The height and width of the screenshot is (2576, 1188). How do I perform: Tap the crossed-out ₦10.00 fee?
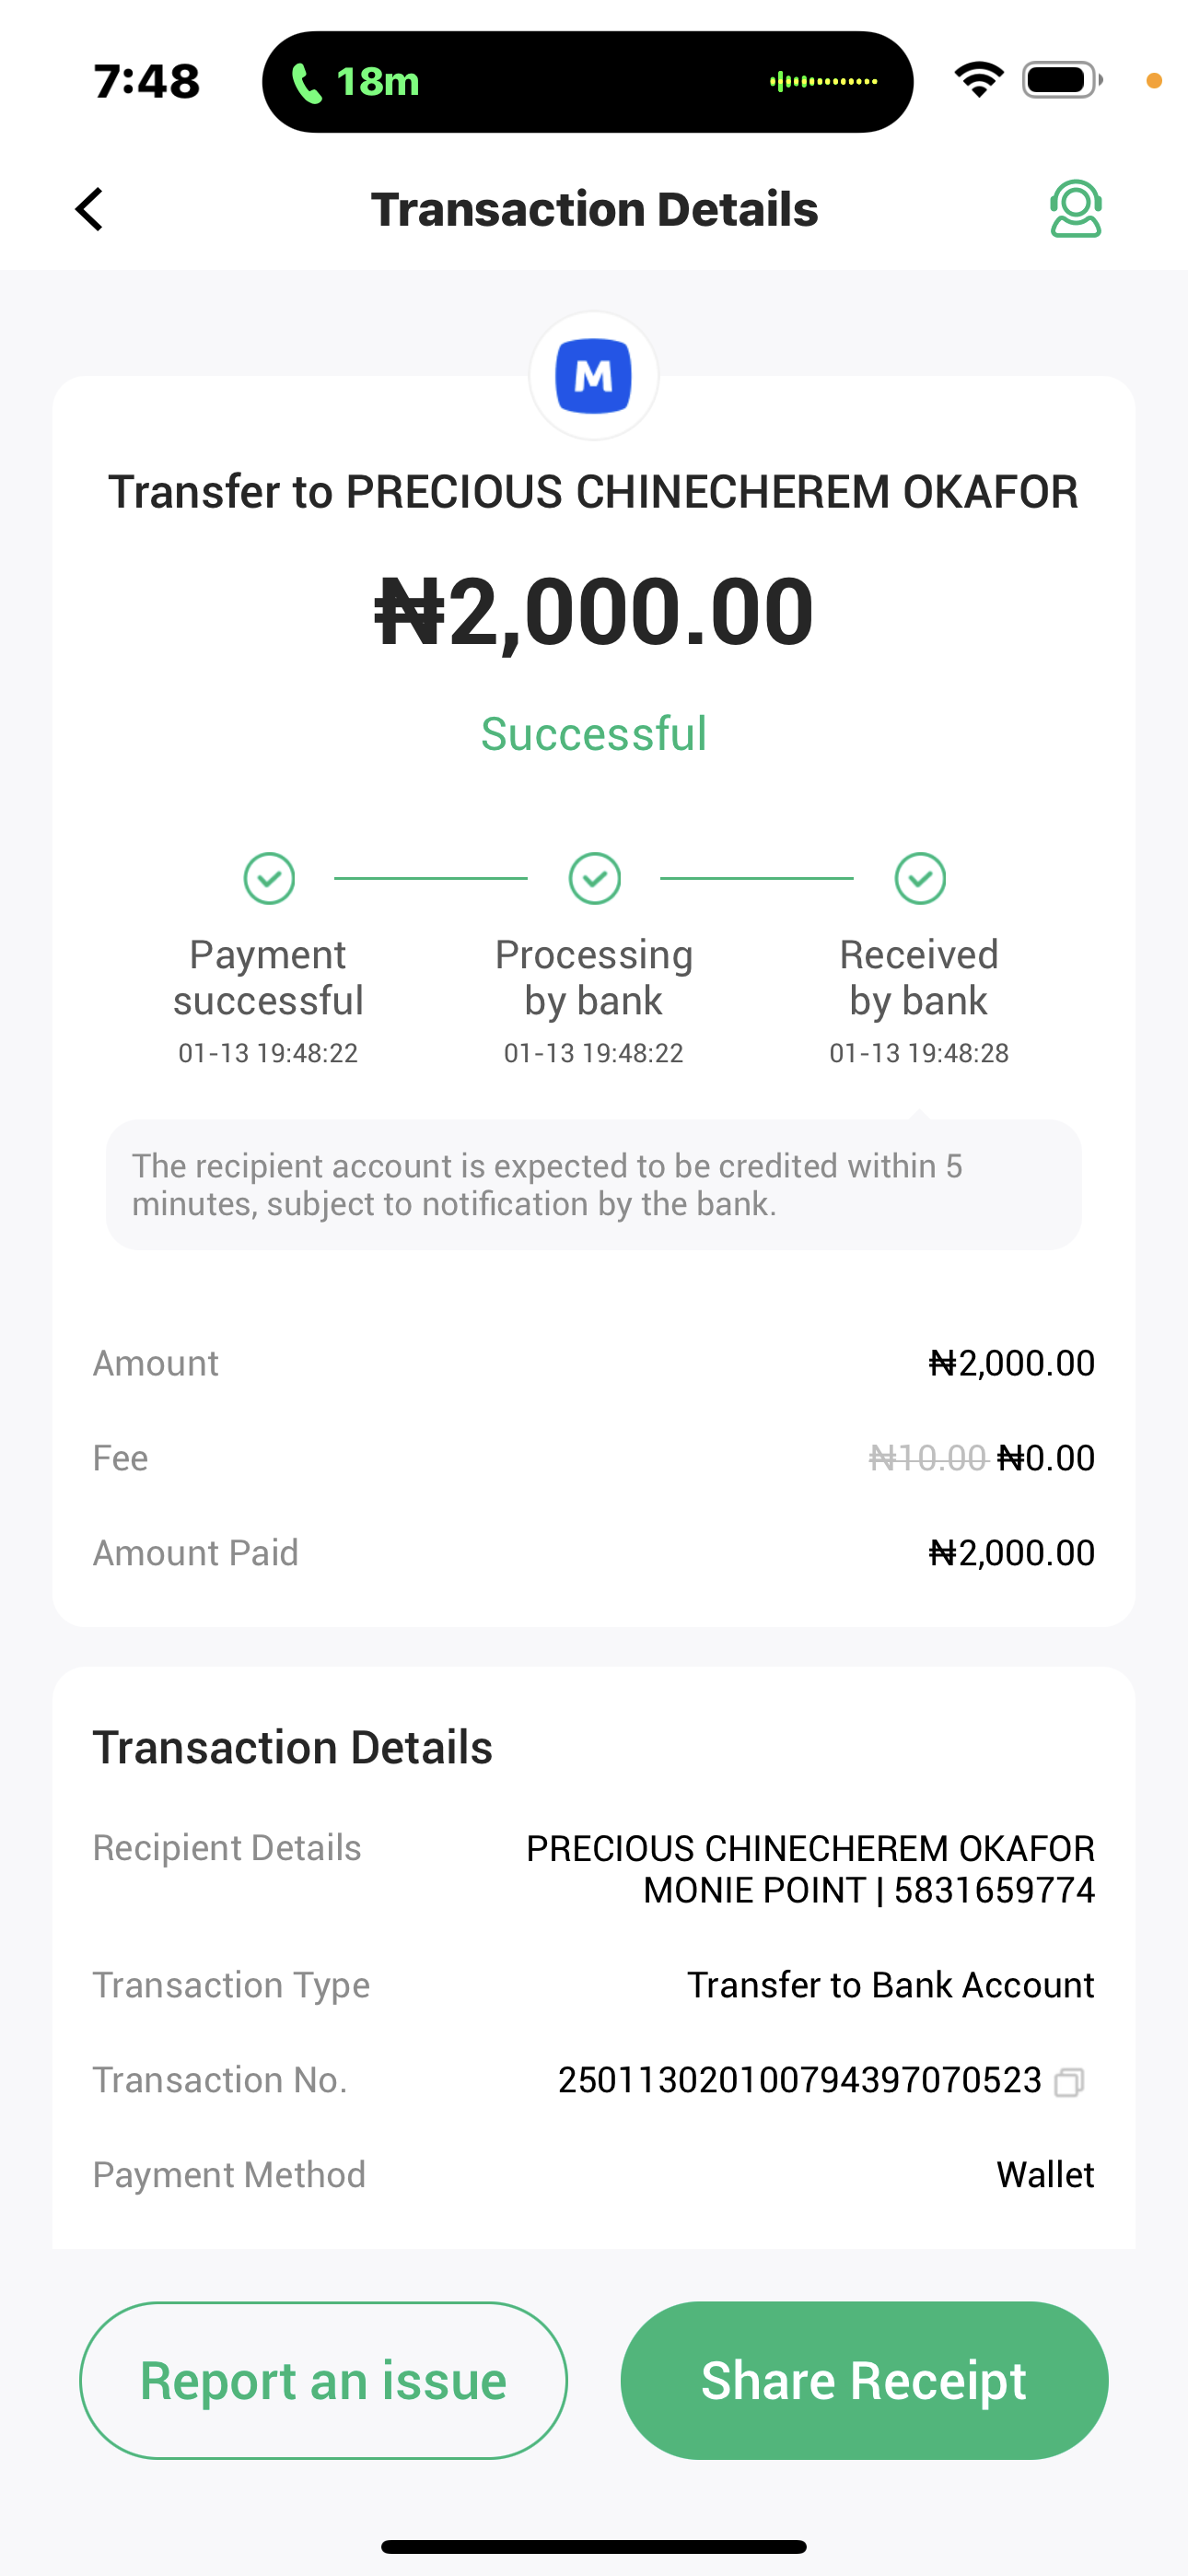927,1458
